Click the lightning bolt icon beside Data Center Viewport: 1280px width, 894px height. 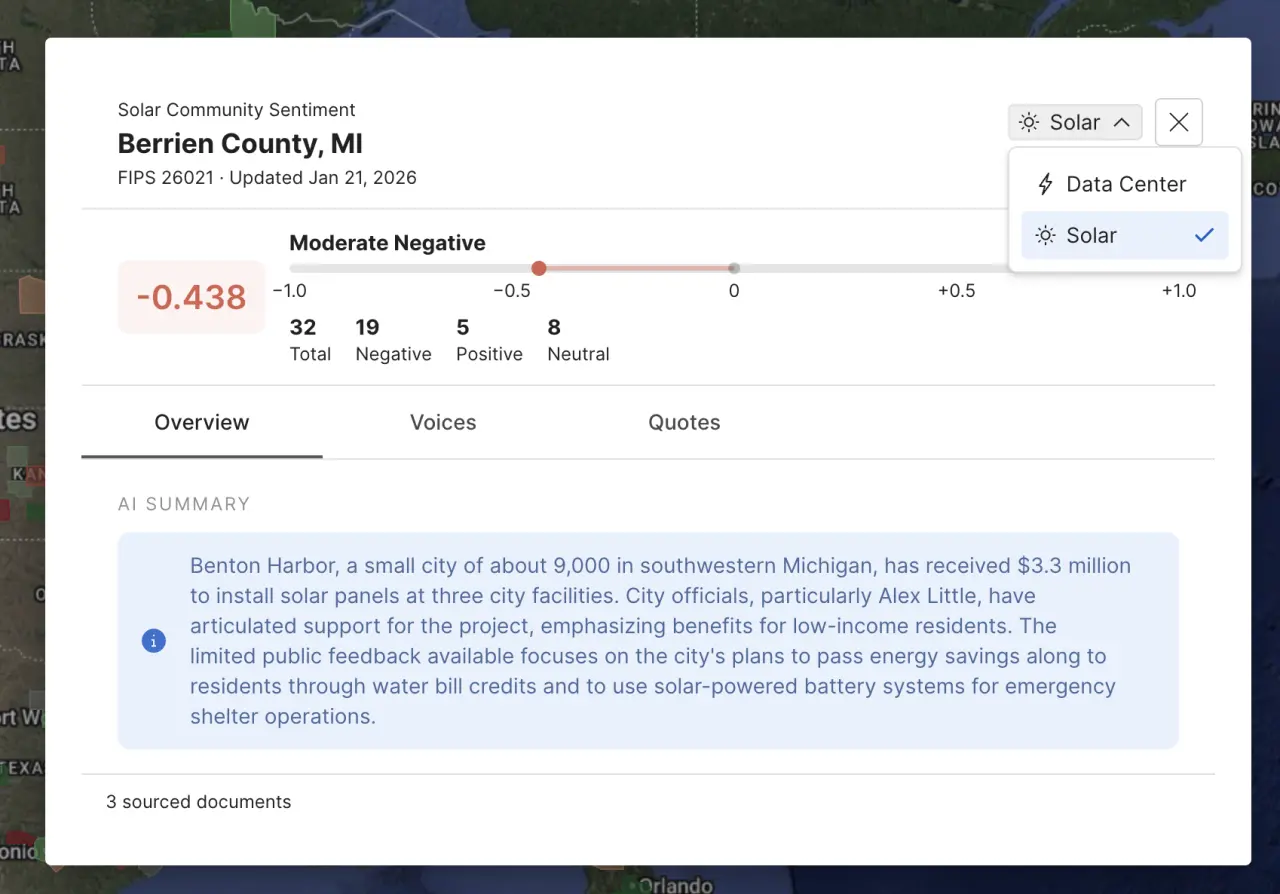(x=1045, y=184)
